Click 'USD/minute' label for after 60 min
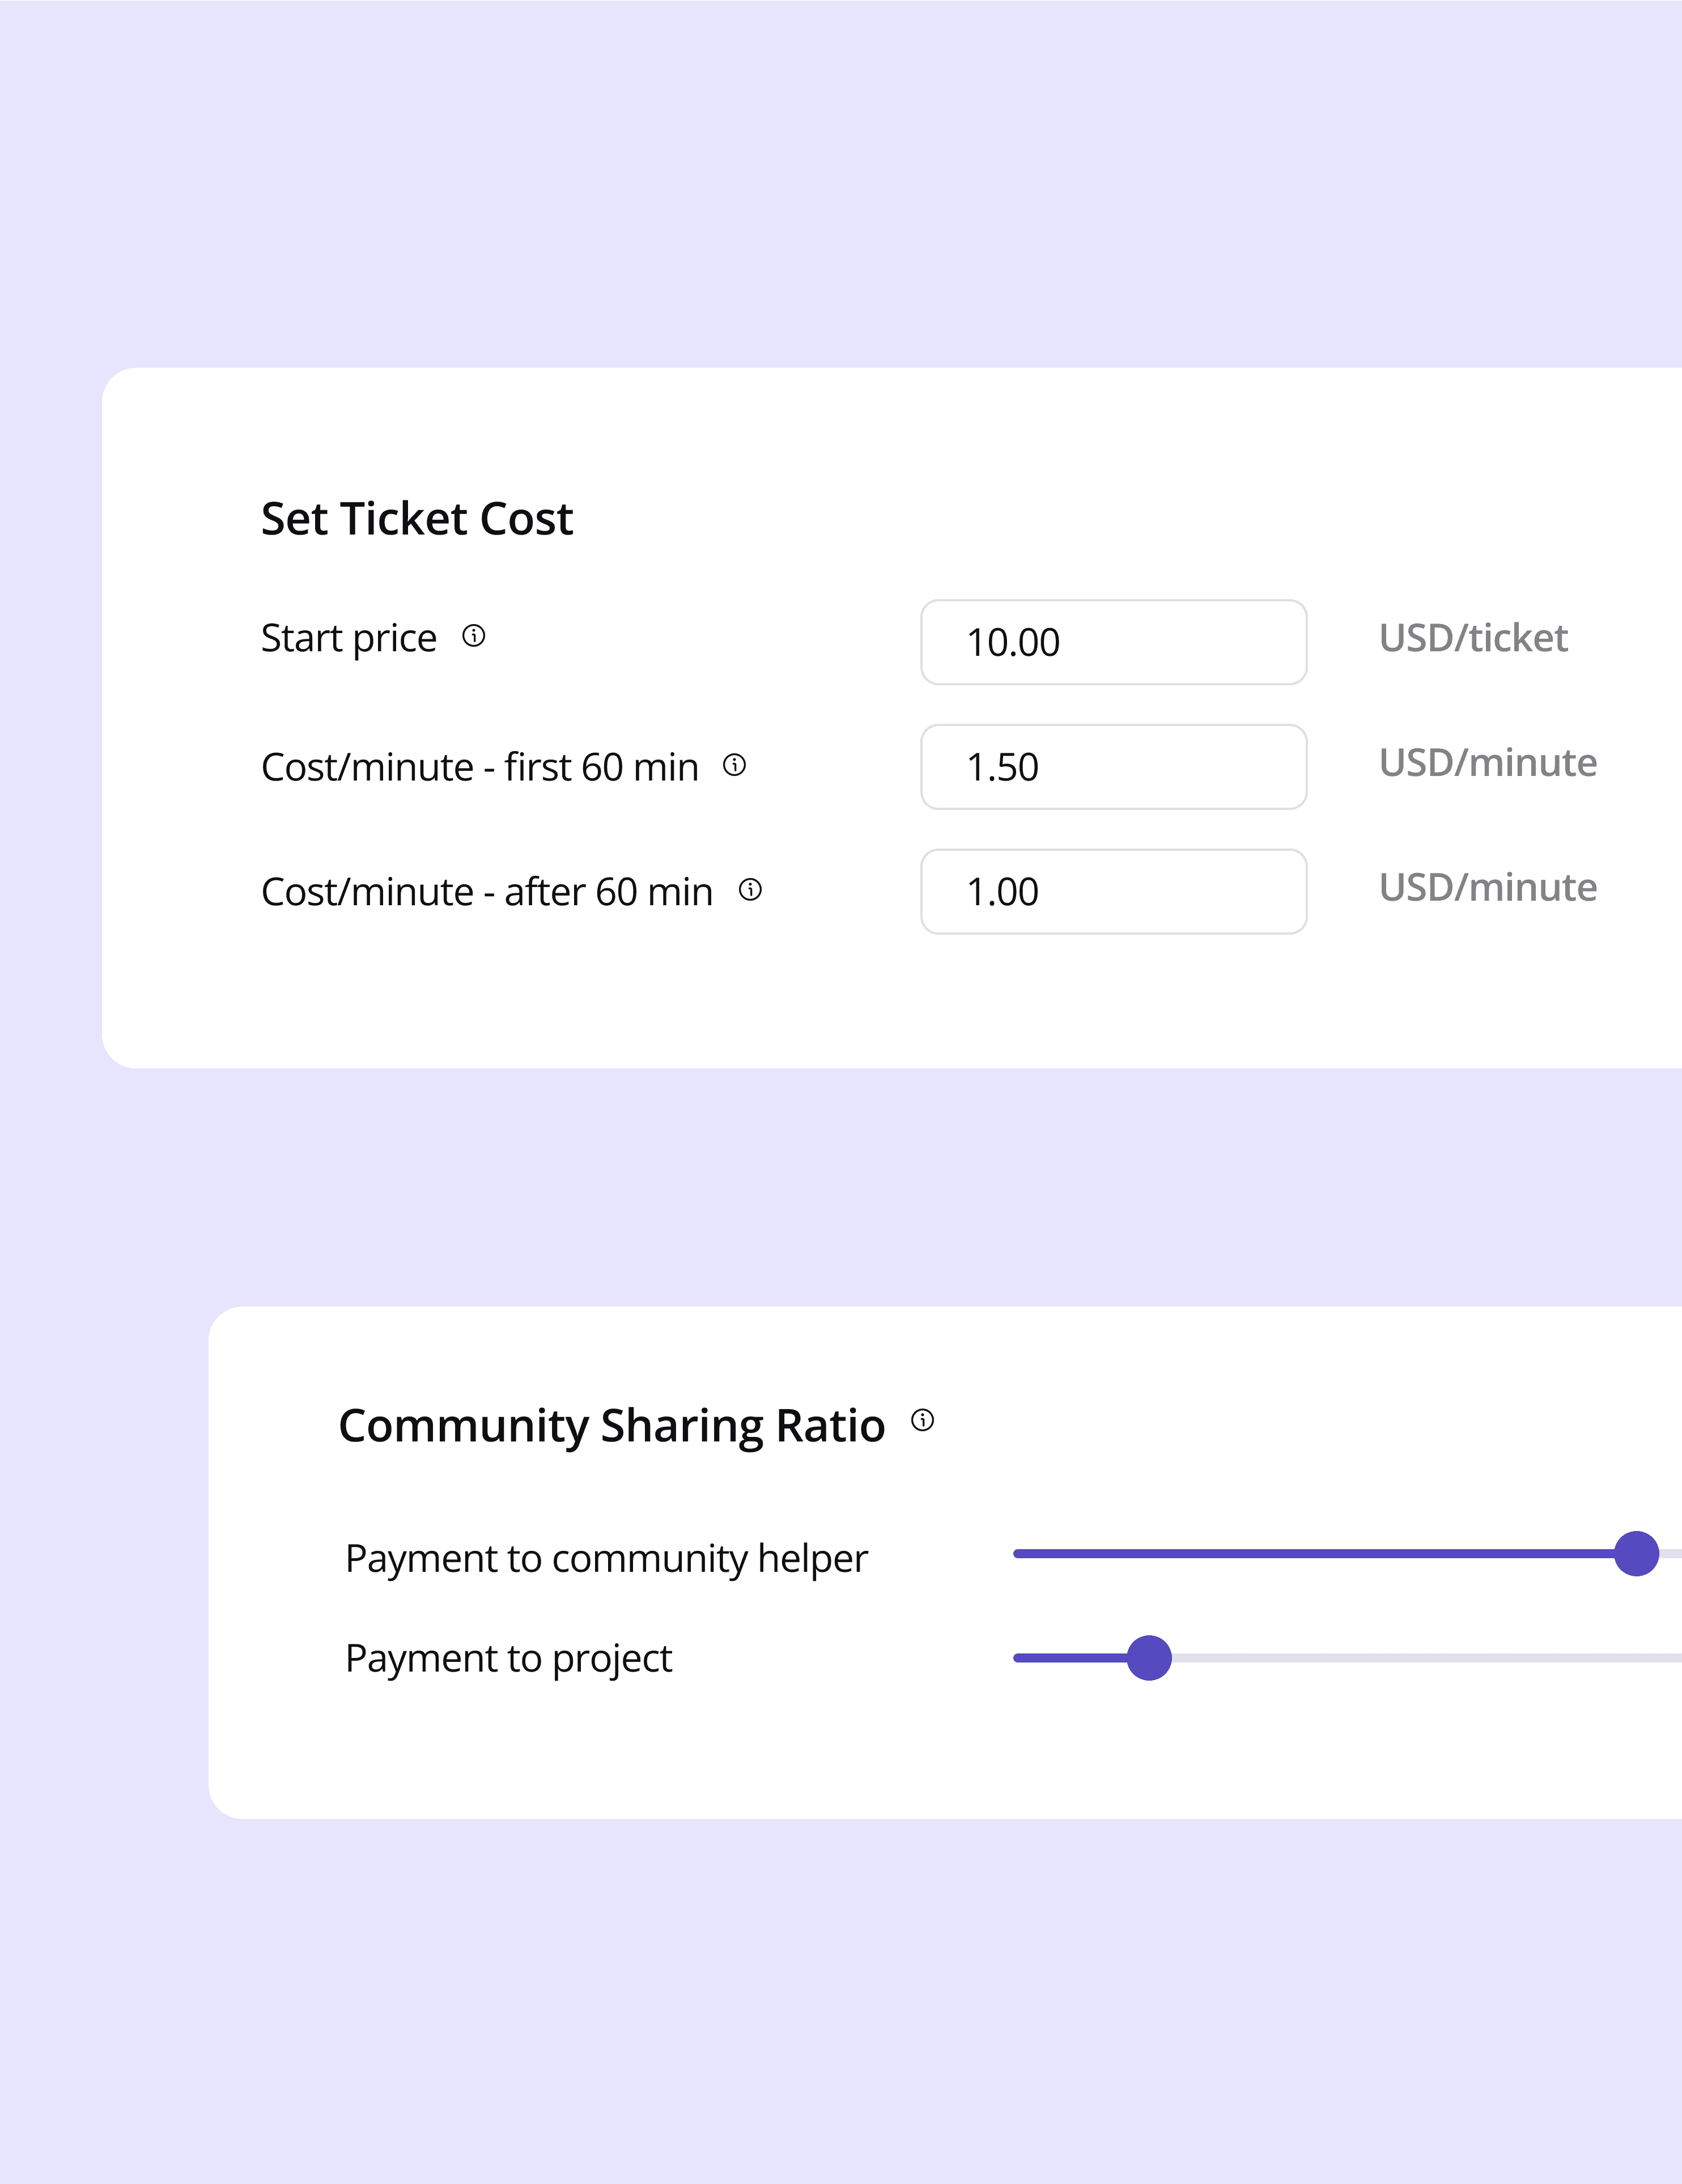 pyautogui.click(x=1488, y=888)
